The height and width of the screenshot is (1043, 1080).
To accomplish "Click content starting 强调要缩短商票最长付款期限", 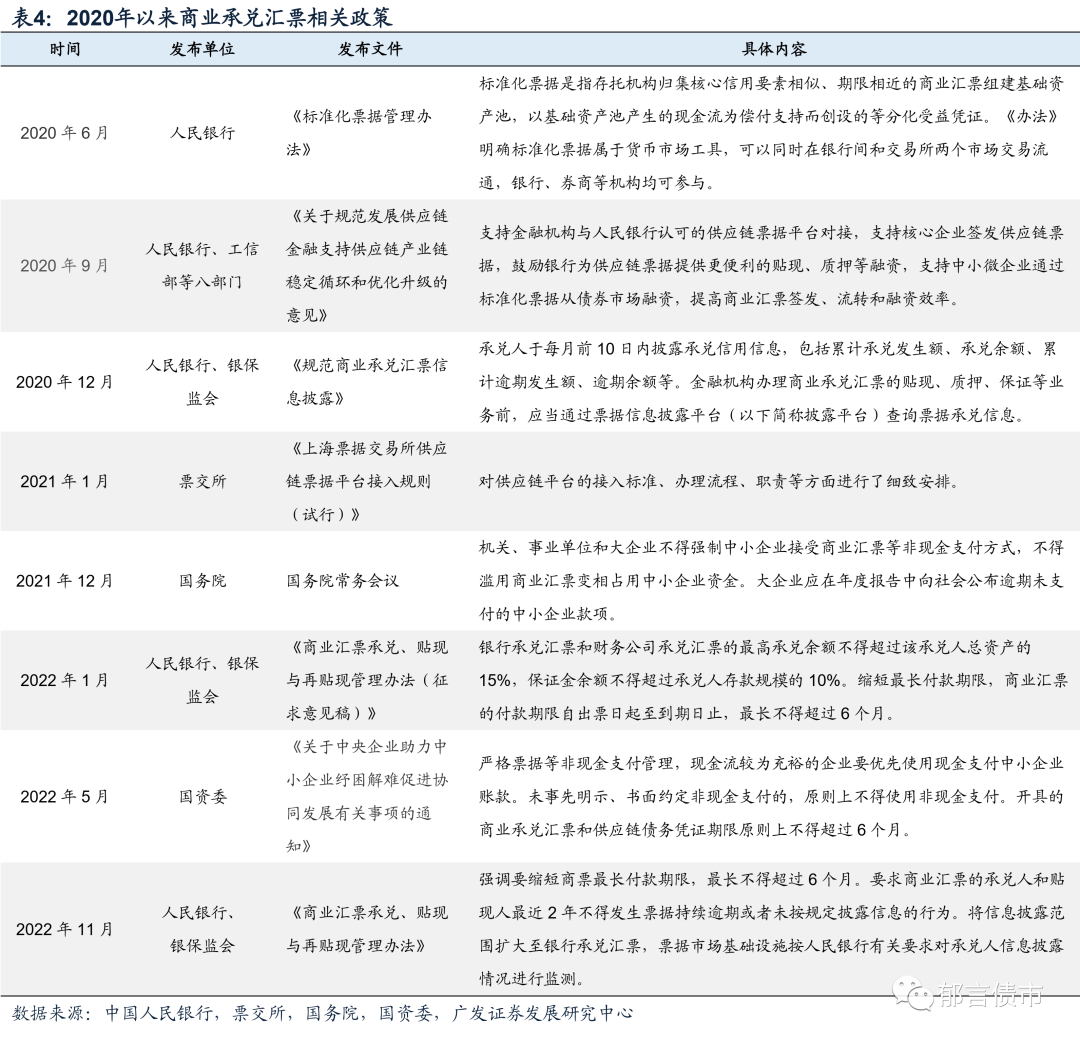I will (x=771, y=929).
